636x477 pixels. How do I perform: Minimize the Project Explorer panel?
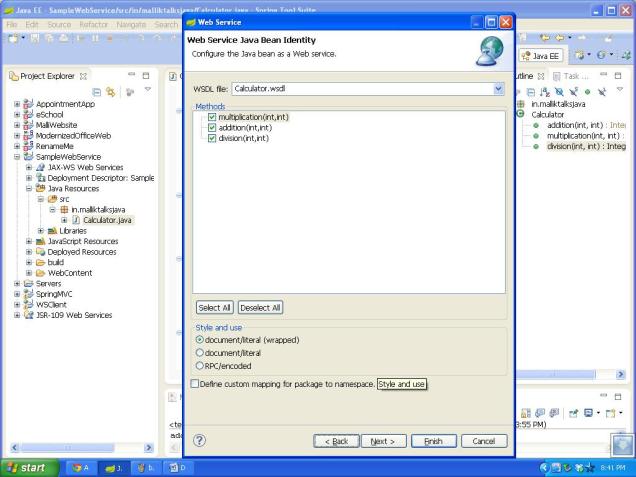131,75
